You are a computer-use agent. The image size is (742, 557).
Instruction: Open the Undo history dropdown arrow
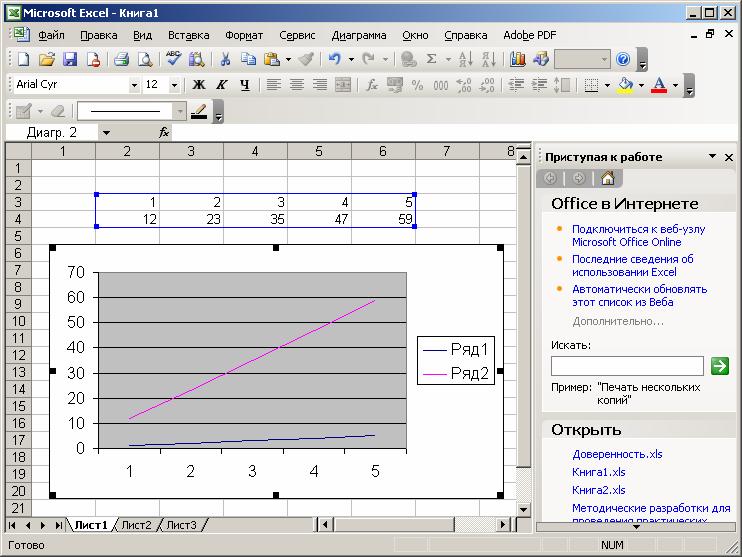tap(351, 59)
